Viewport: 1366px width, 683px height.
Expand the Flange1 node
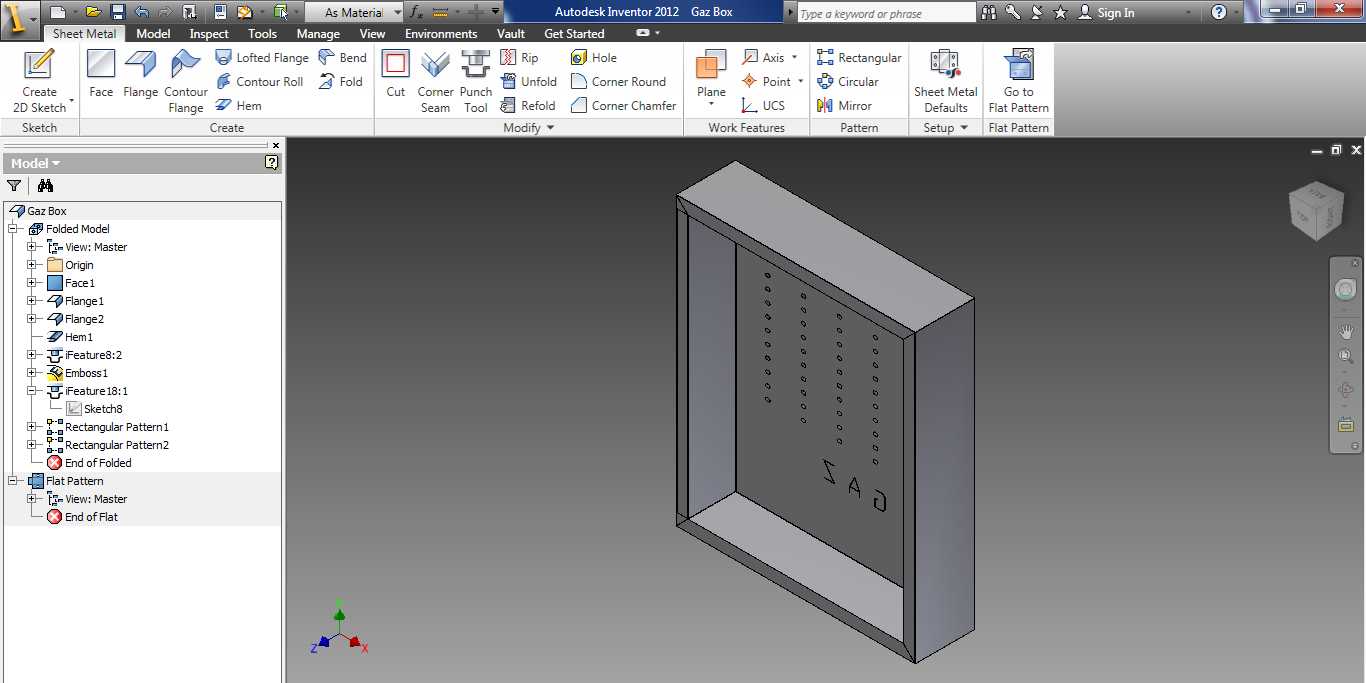[32, 301]
